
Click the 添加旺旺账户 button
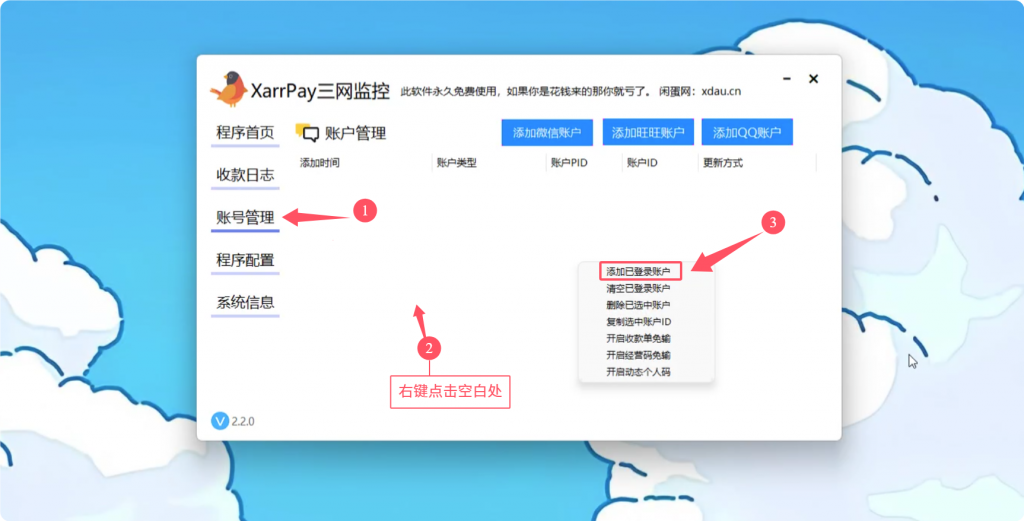(x=648, y=133)
